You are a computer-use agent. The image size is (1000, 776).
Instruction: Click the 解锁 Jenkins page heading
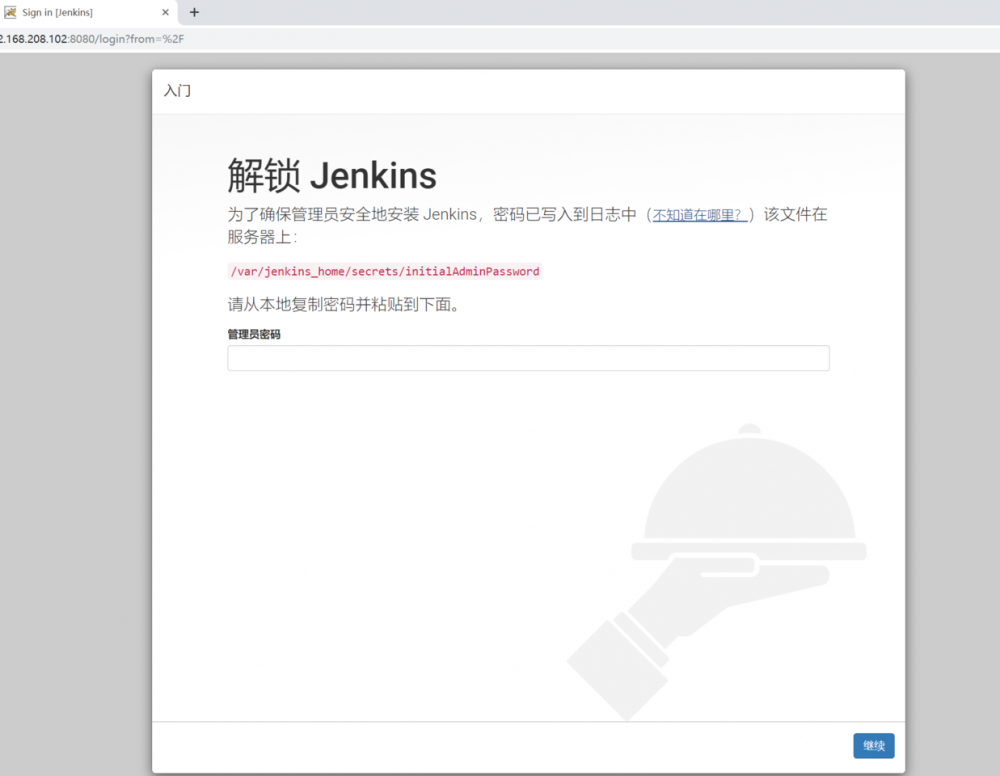[331, 175]
